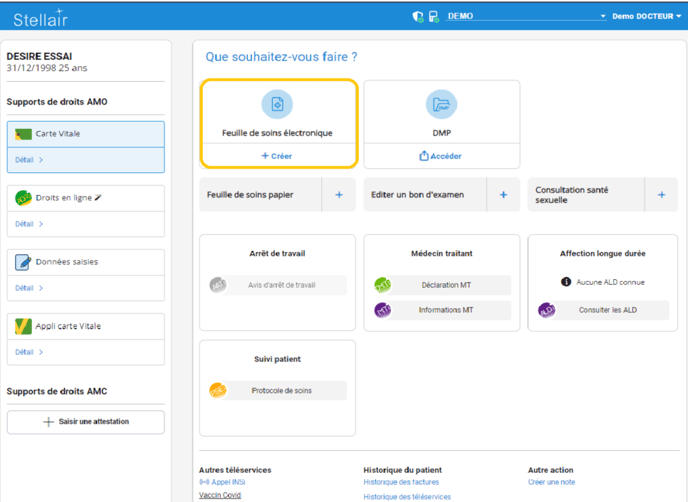Open the DEMO dropdown in header
The width and height of the screenshot is (688, 502).
(527, 17)
